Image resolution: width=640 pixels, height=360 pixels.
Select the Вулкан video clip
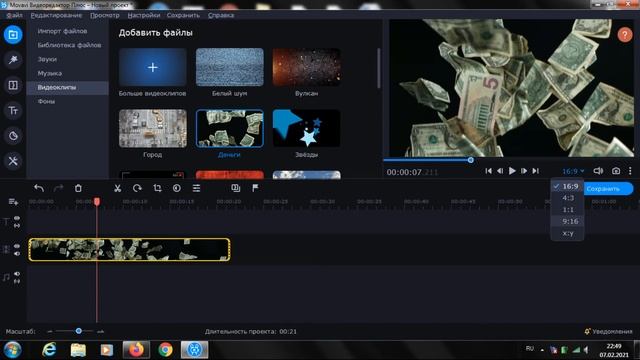tap(307, 67)
